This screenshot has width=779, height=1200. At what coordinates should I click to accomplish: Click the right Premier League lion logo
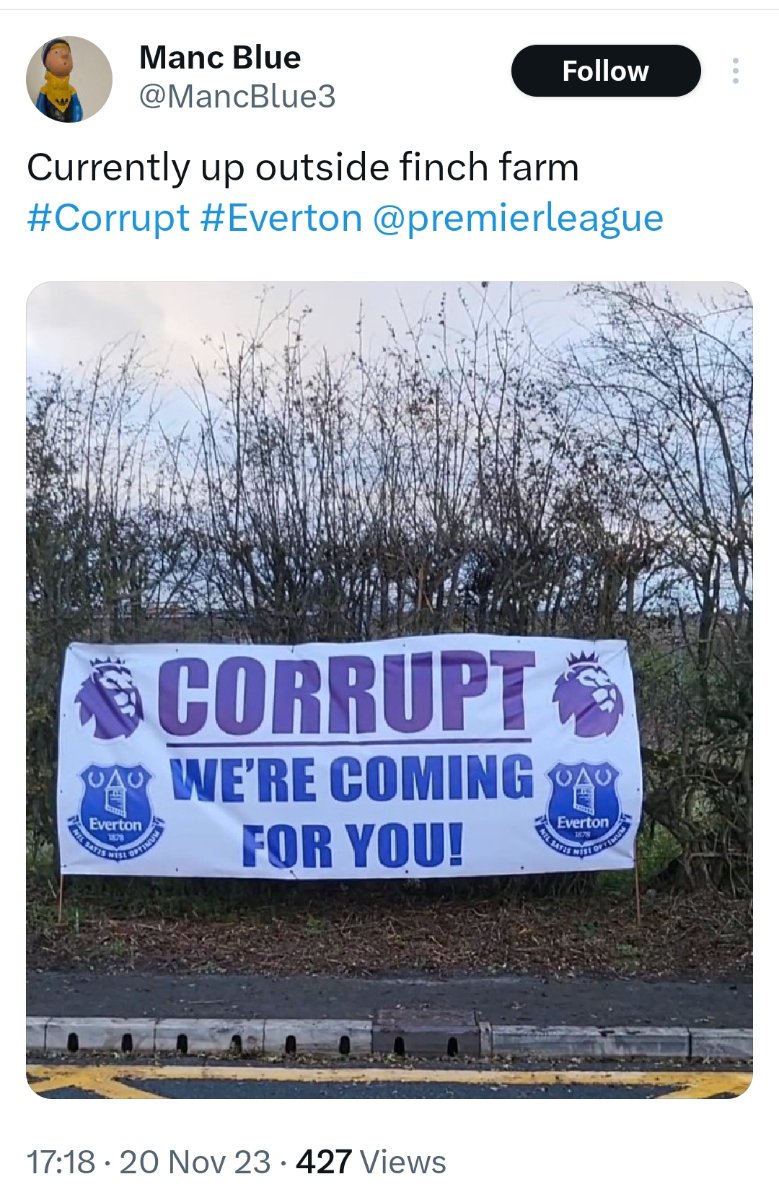click(x=588, y=695)
